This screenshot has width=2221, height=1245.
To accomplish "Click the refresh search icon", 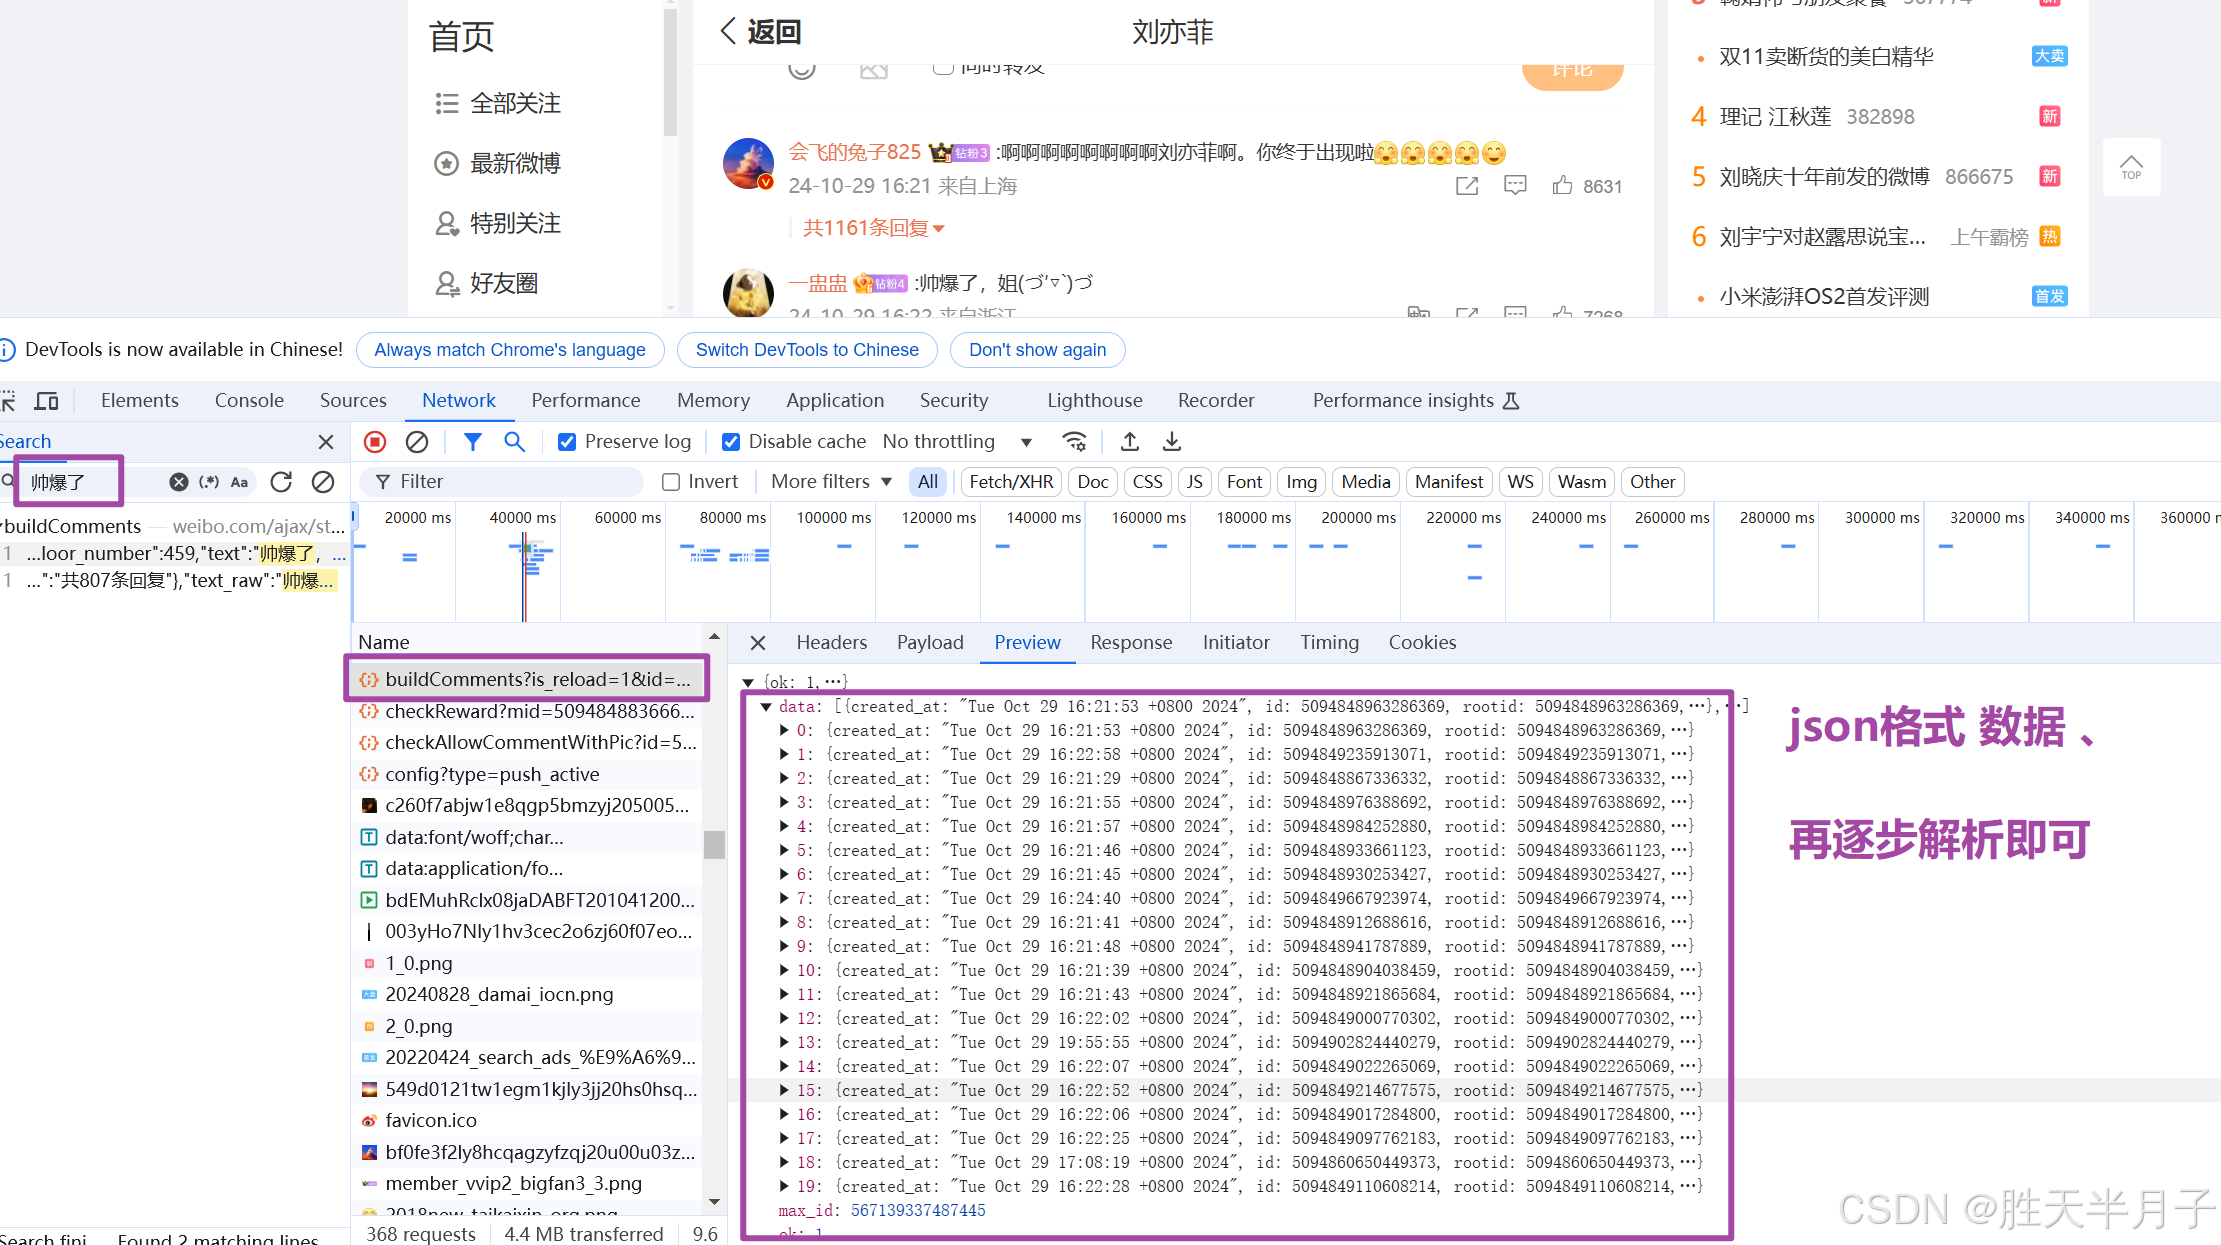I will (281, 482).
